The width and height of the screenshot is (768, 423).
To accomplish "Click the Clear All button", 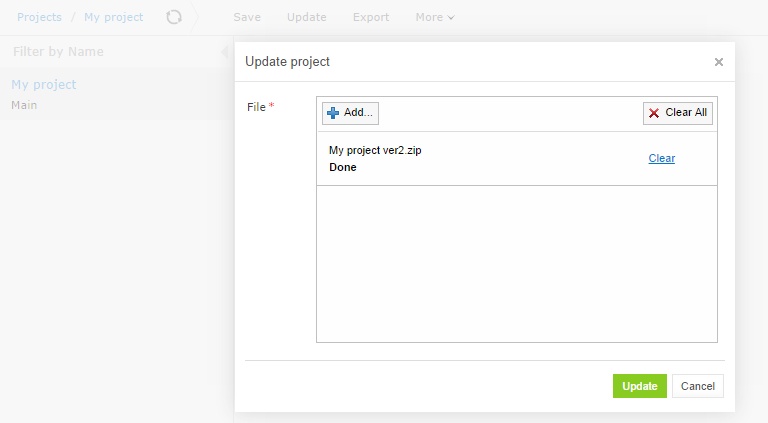I will (x=678, y=113).
